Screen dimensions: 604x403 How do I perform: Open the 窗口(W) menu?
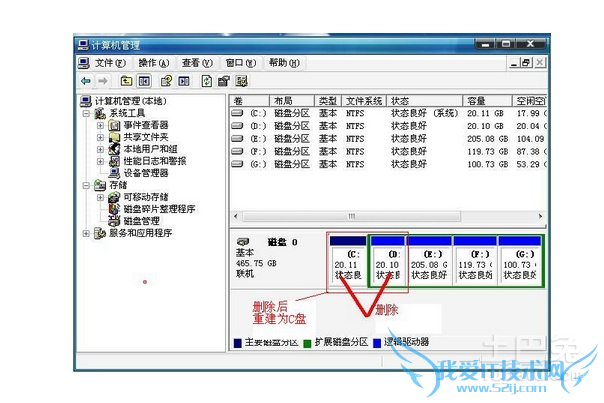tap(241, 63)
